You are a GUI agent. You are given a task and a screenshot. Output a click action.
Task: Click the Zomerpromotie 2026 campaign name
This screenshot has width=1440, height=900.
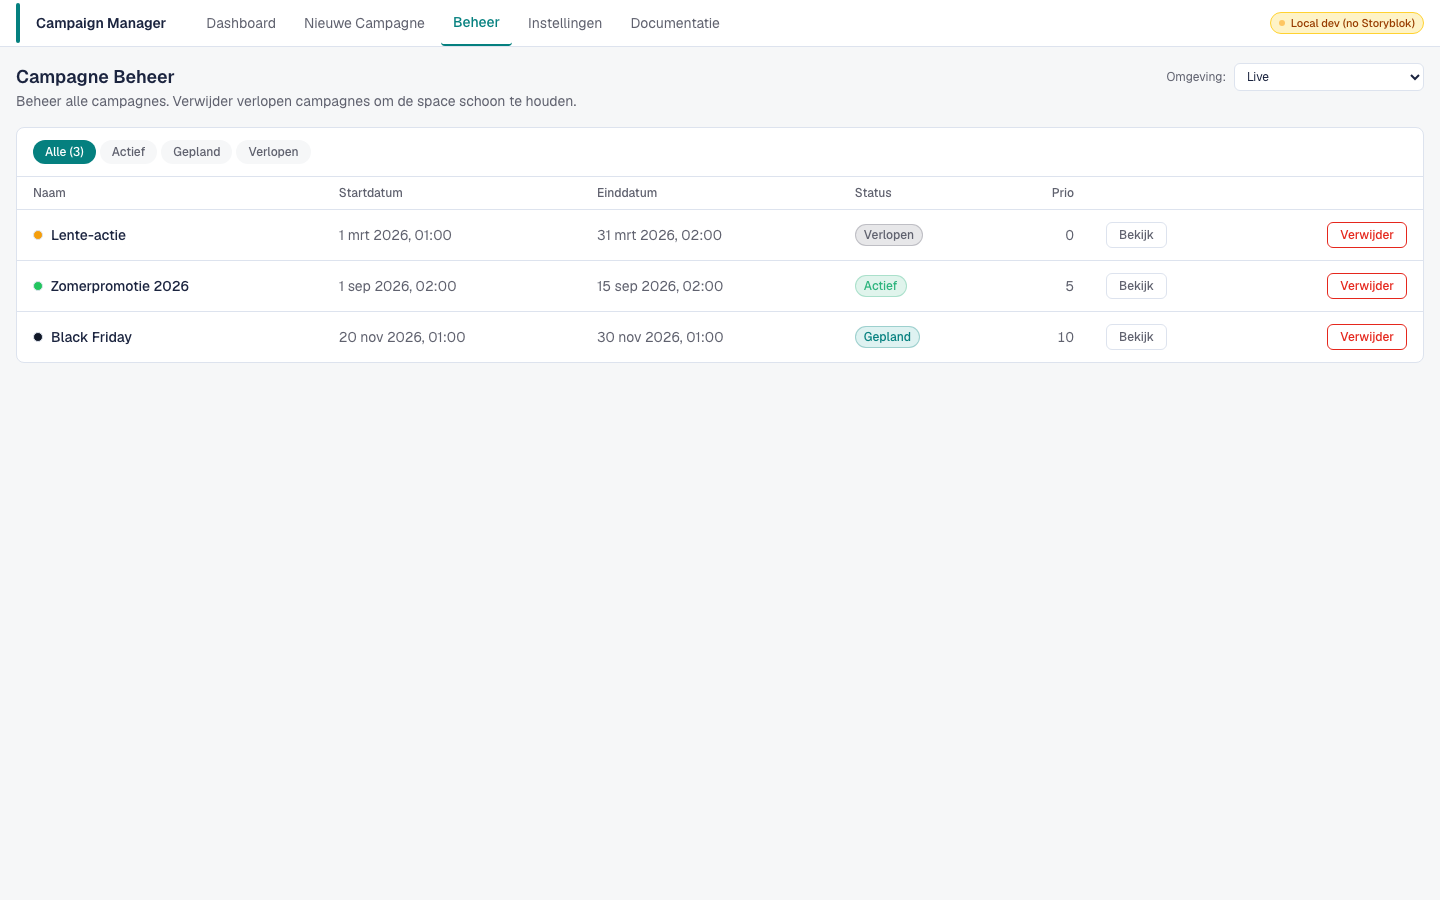(x=120, y=286)
